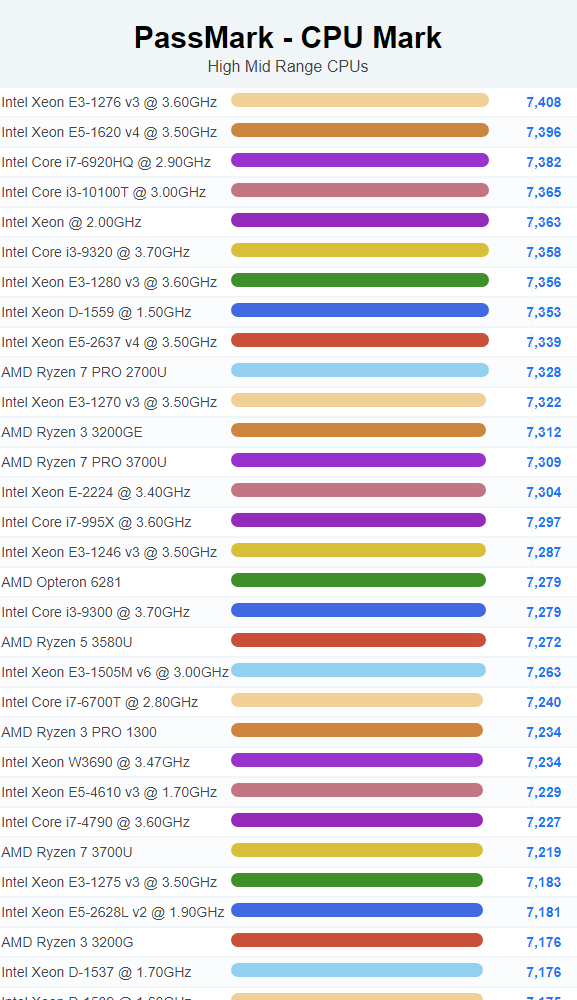
Task: Click the yellow bar for Ryzen 7 3700U
Action: click(x=357, y=849)
